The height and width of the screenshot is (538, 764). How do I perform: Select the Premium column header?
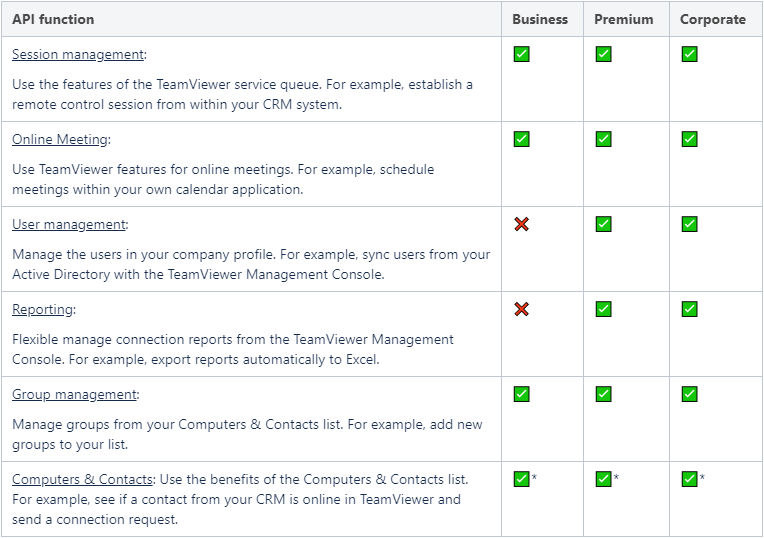pos(624,19)
